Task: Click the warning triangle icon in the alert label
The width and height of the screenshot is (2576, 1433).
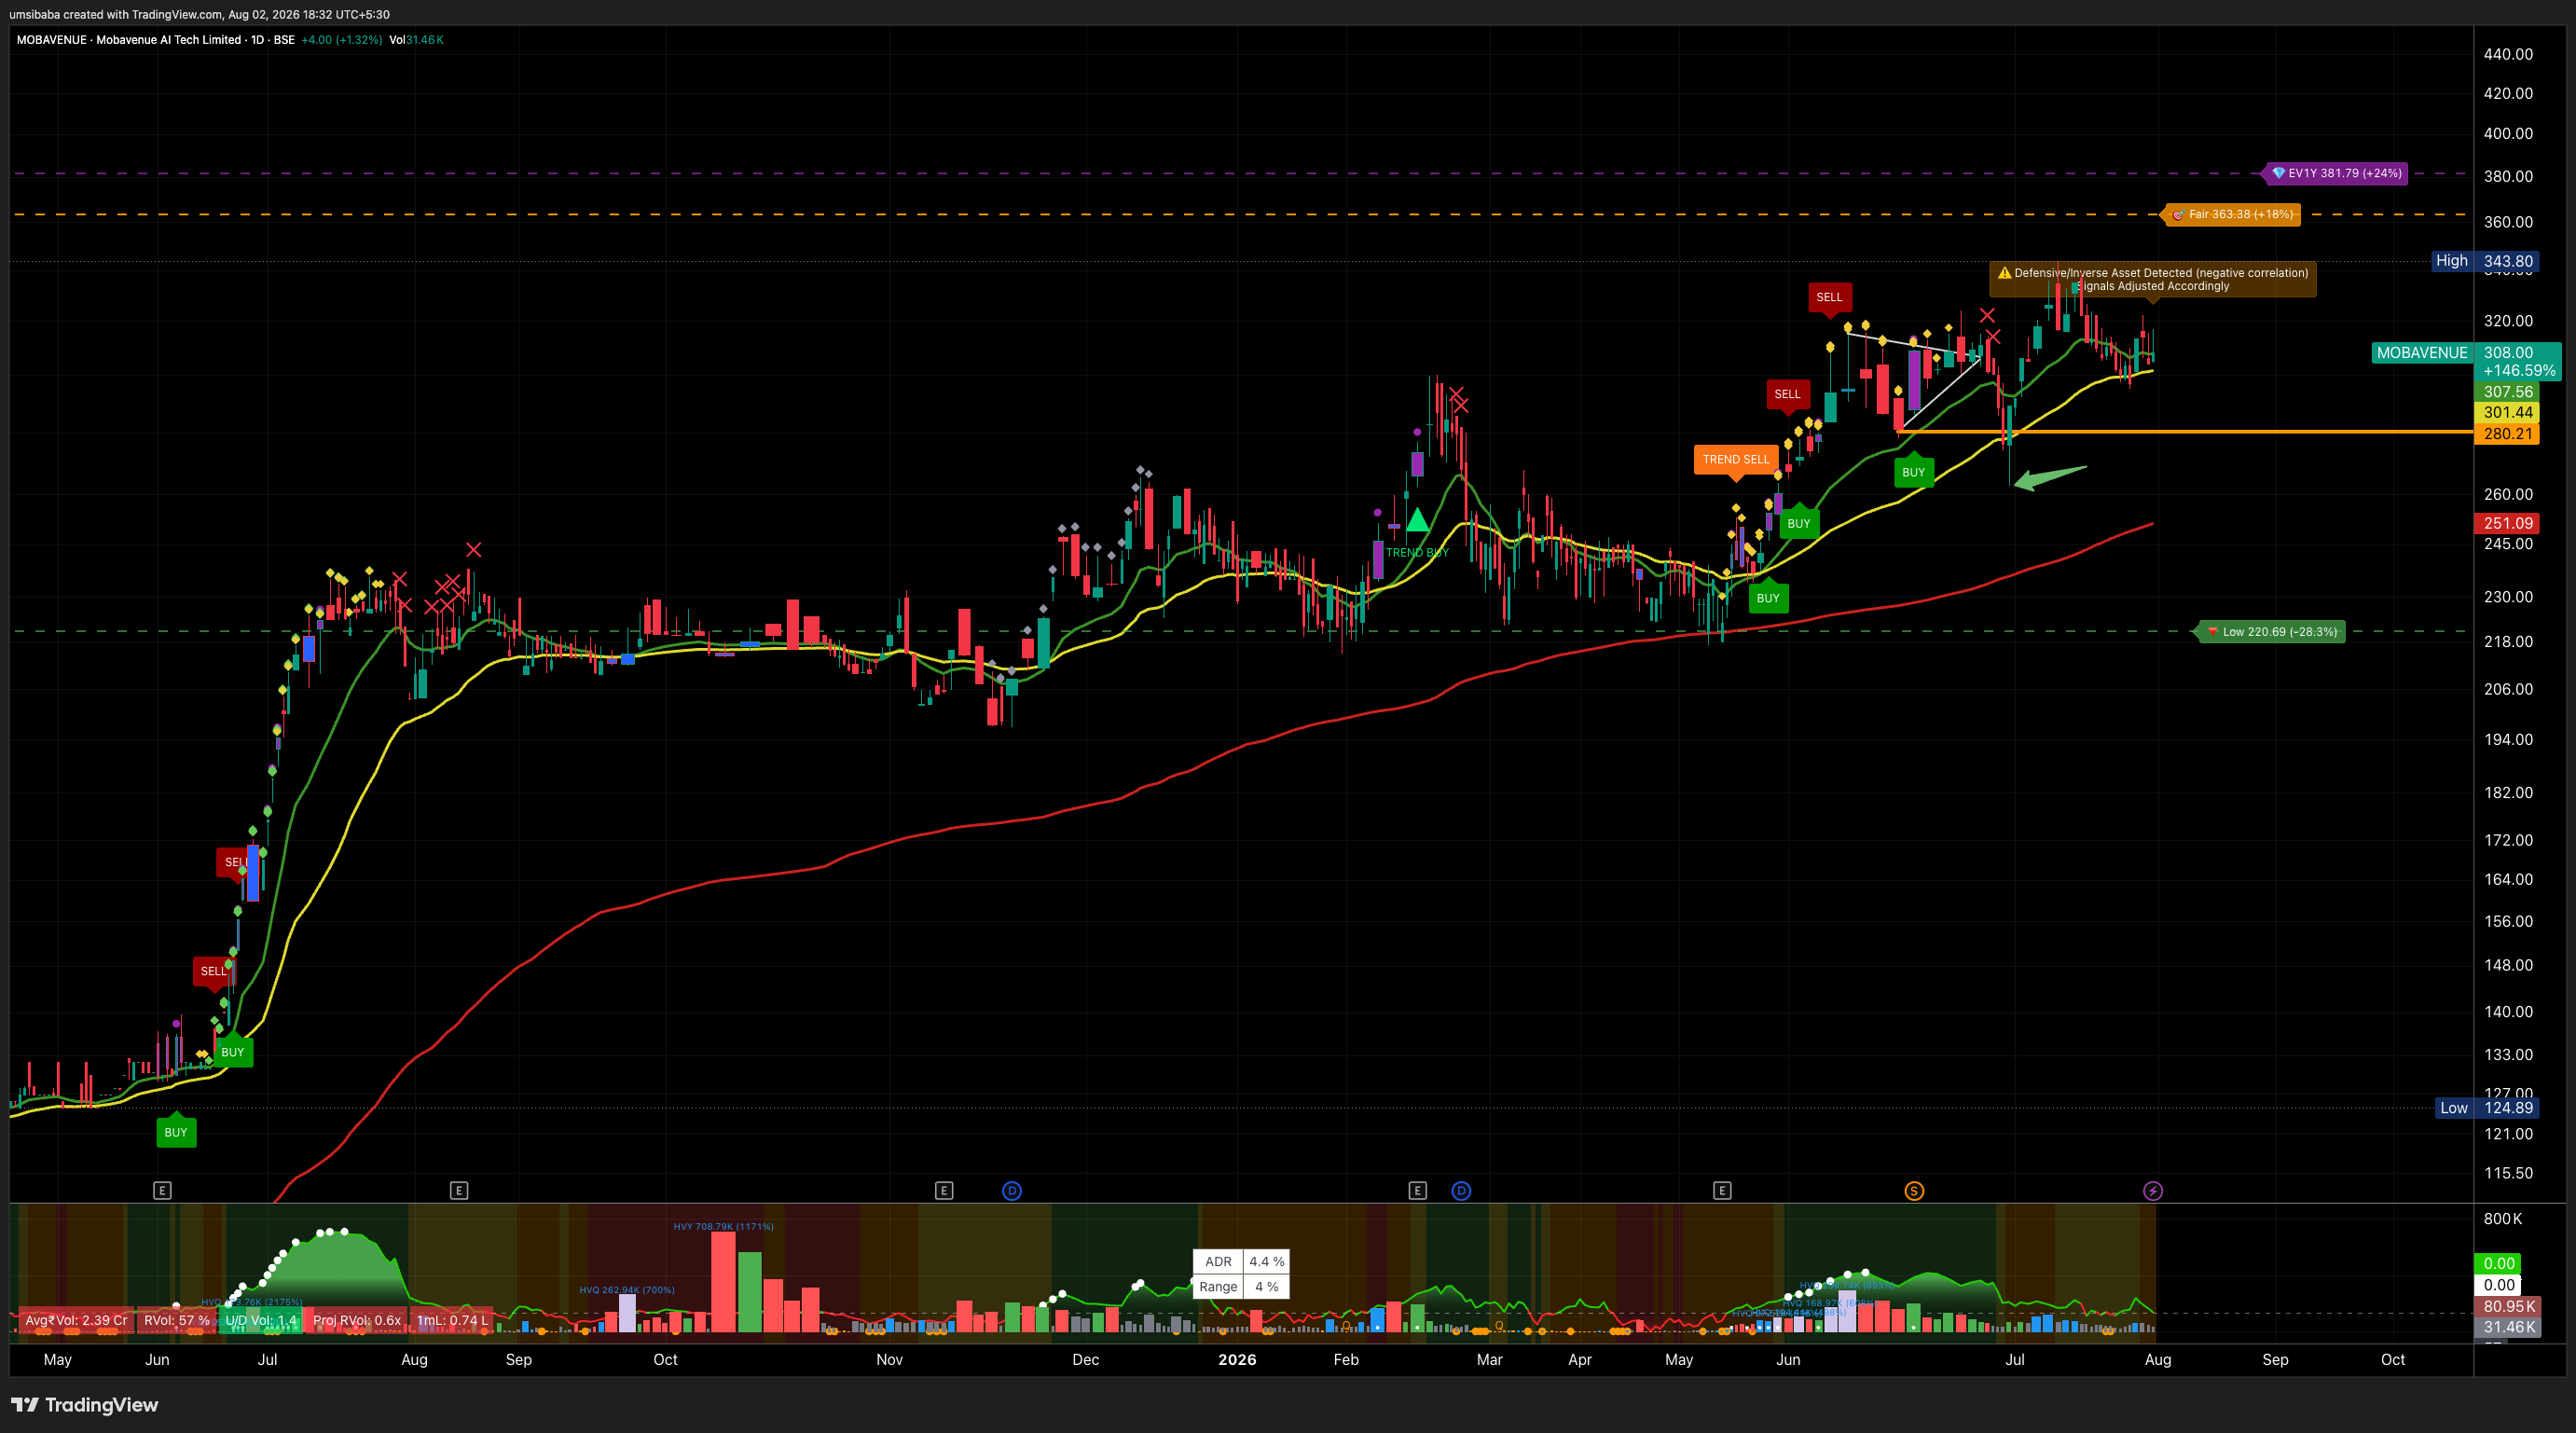Action: point(2004,272)
